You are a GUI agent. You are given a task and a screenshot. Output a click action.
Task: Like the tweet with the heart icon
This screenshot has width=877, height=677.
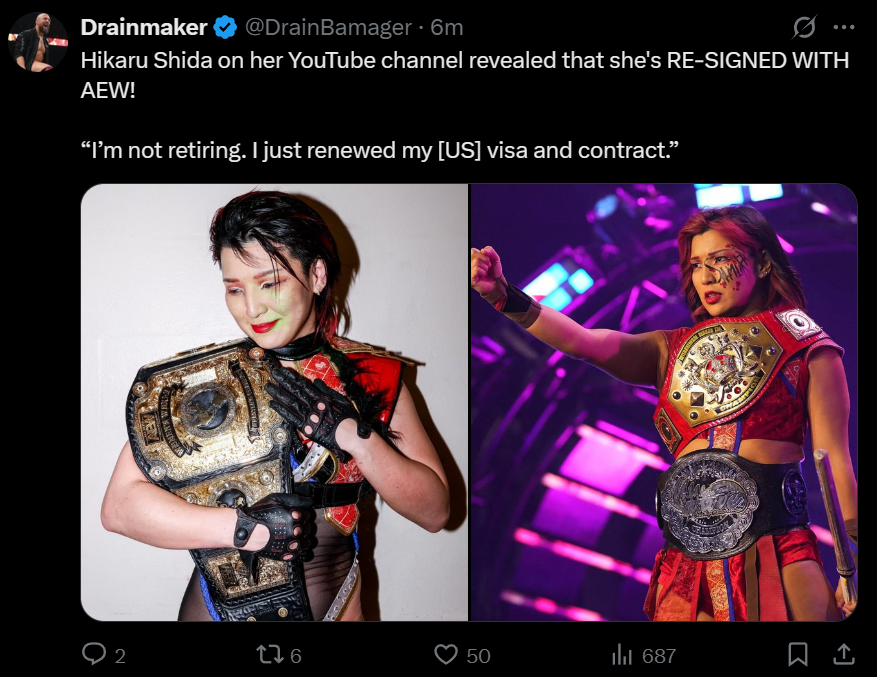tap(446, 654)
